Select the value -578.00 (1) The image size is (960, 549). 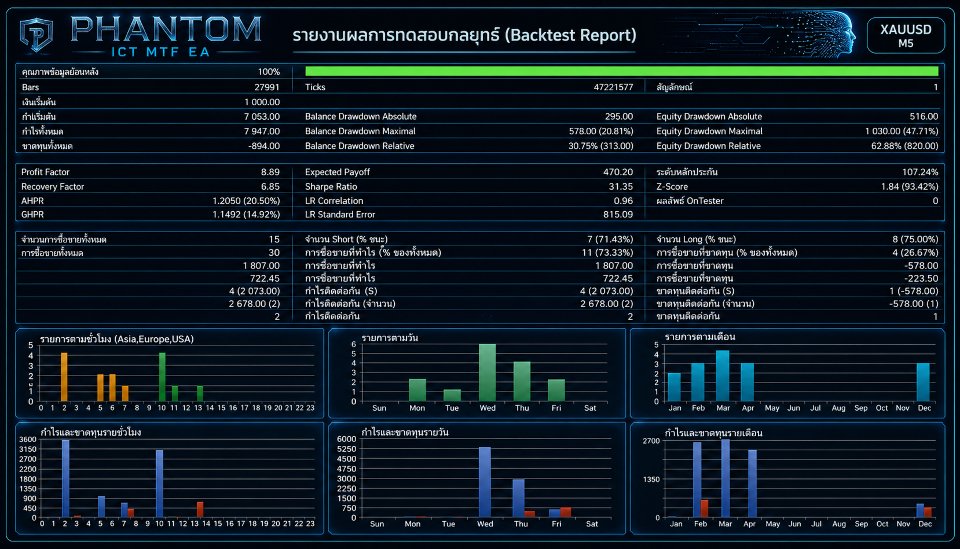(x=913, y=304)
